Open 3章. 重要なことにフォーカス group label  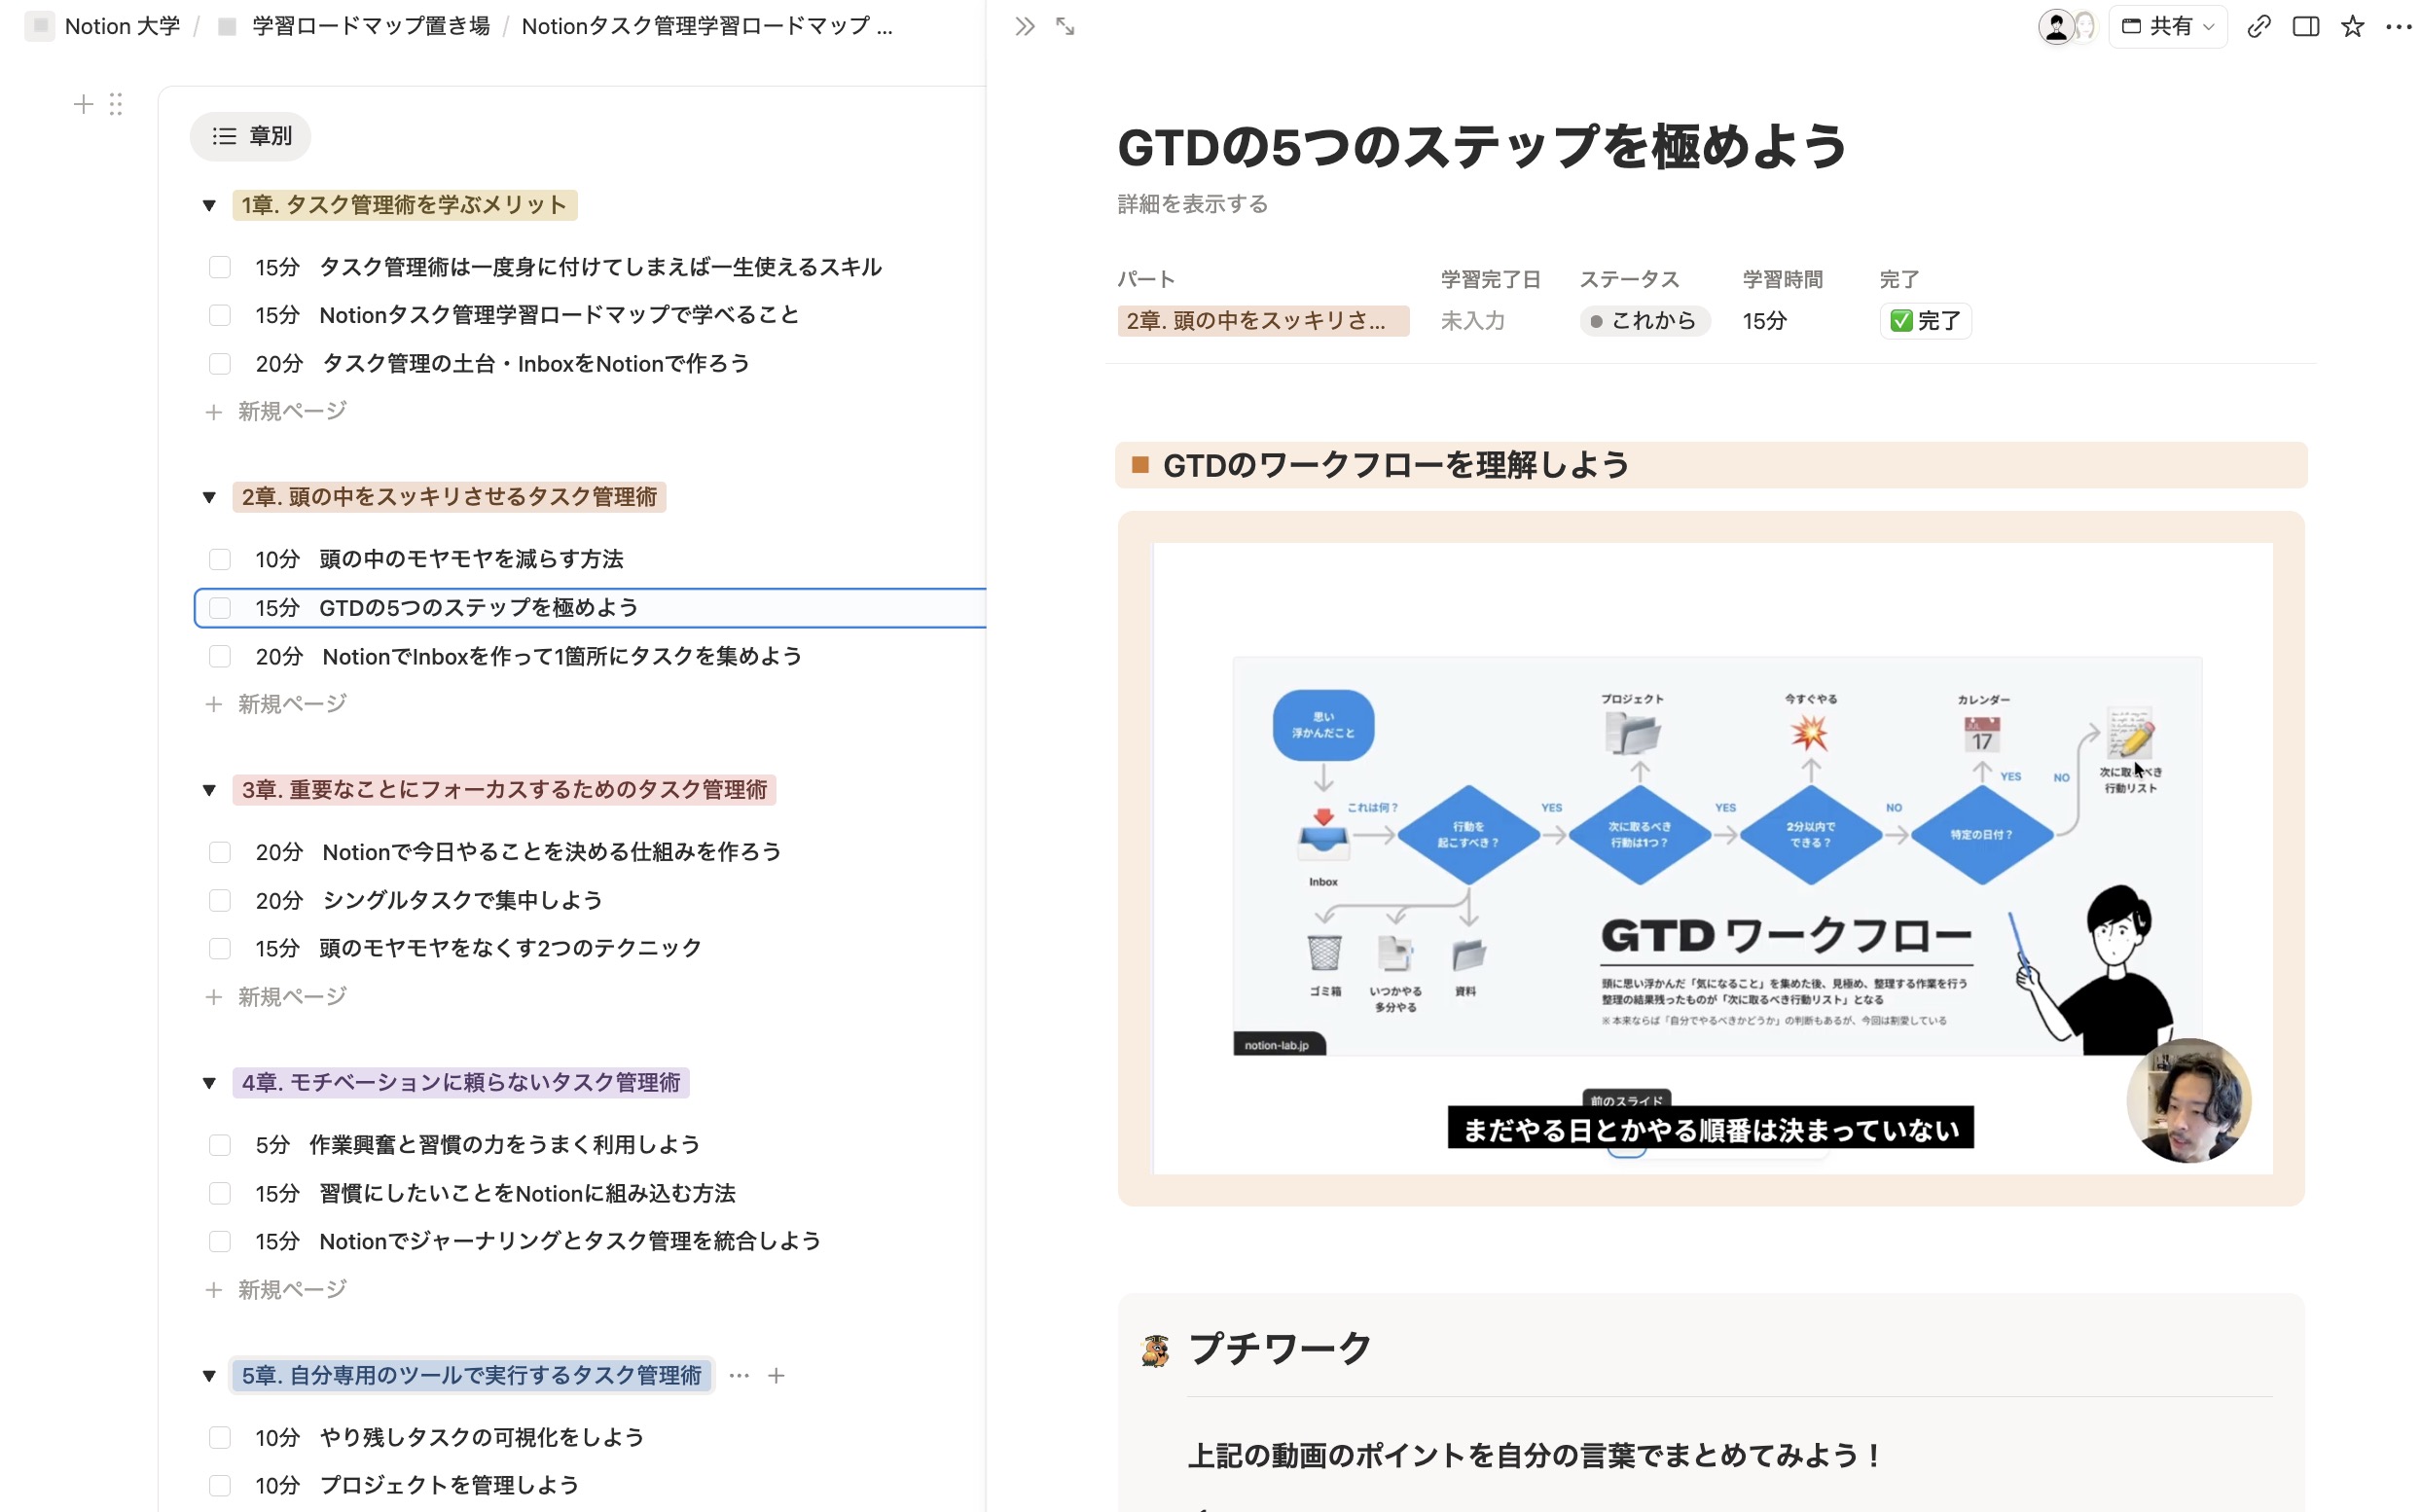pyautogui.click(x=504, y=790)
